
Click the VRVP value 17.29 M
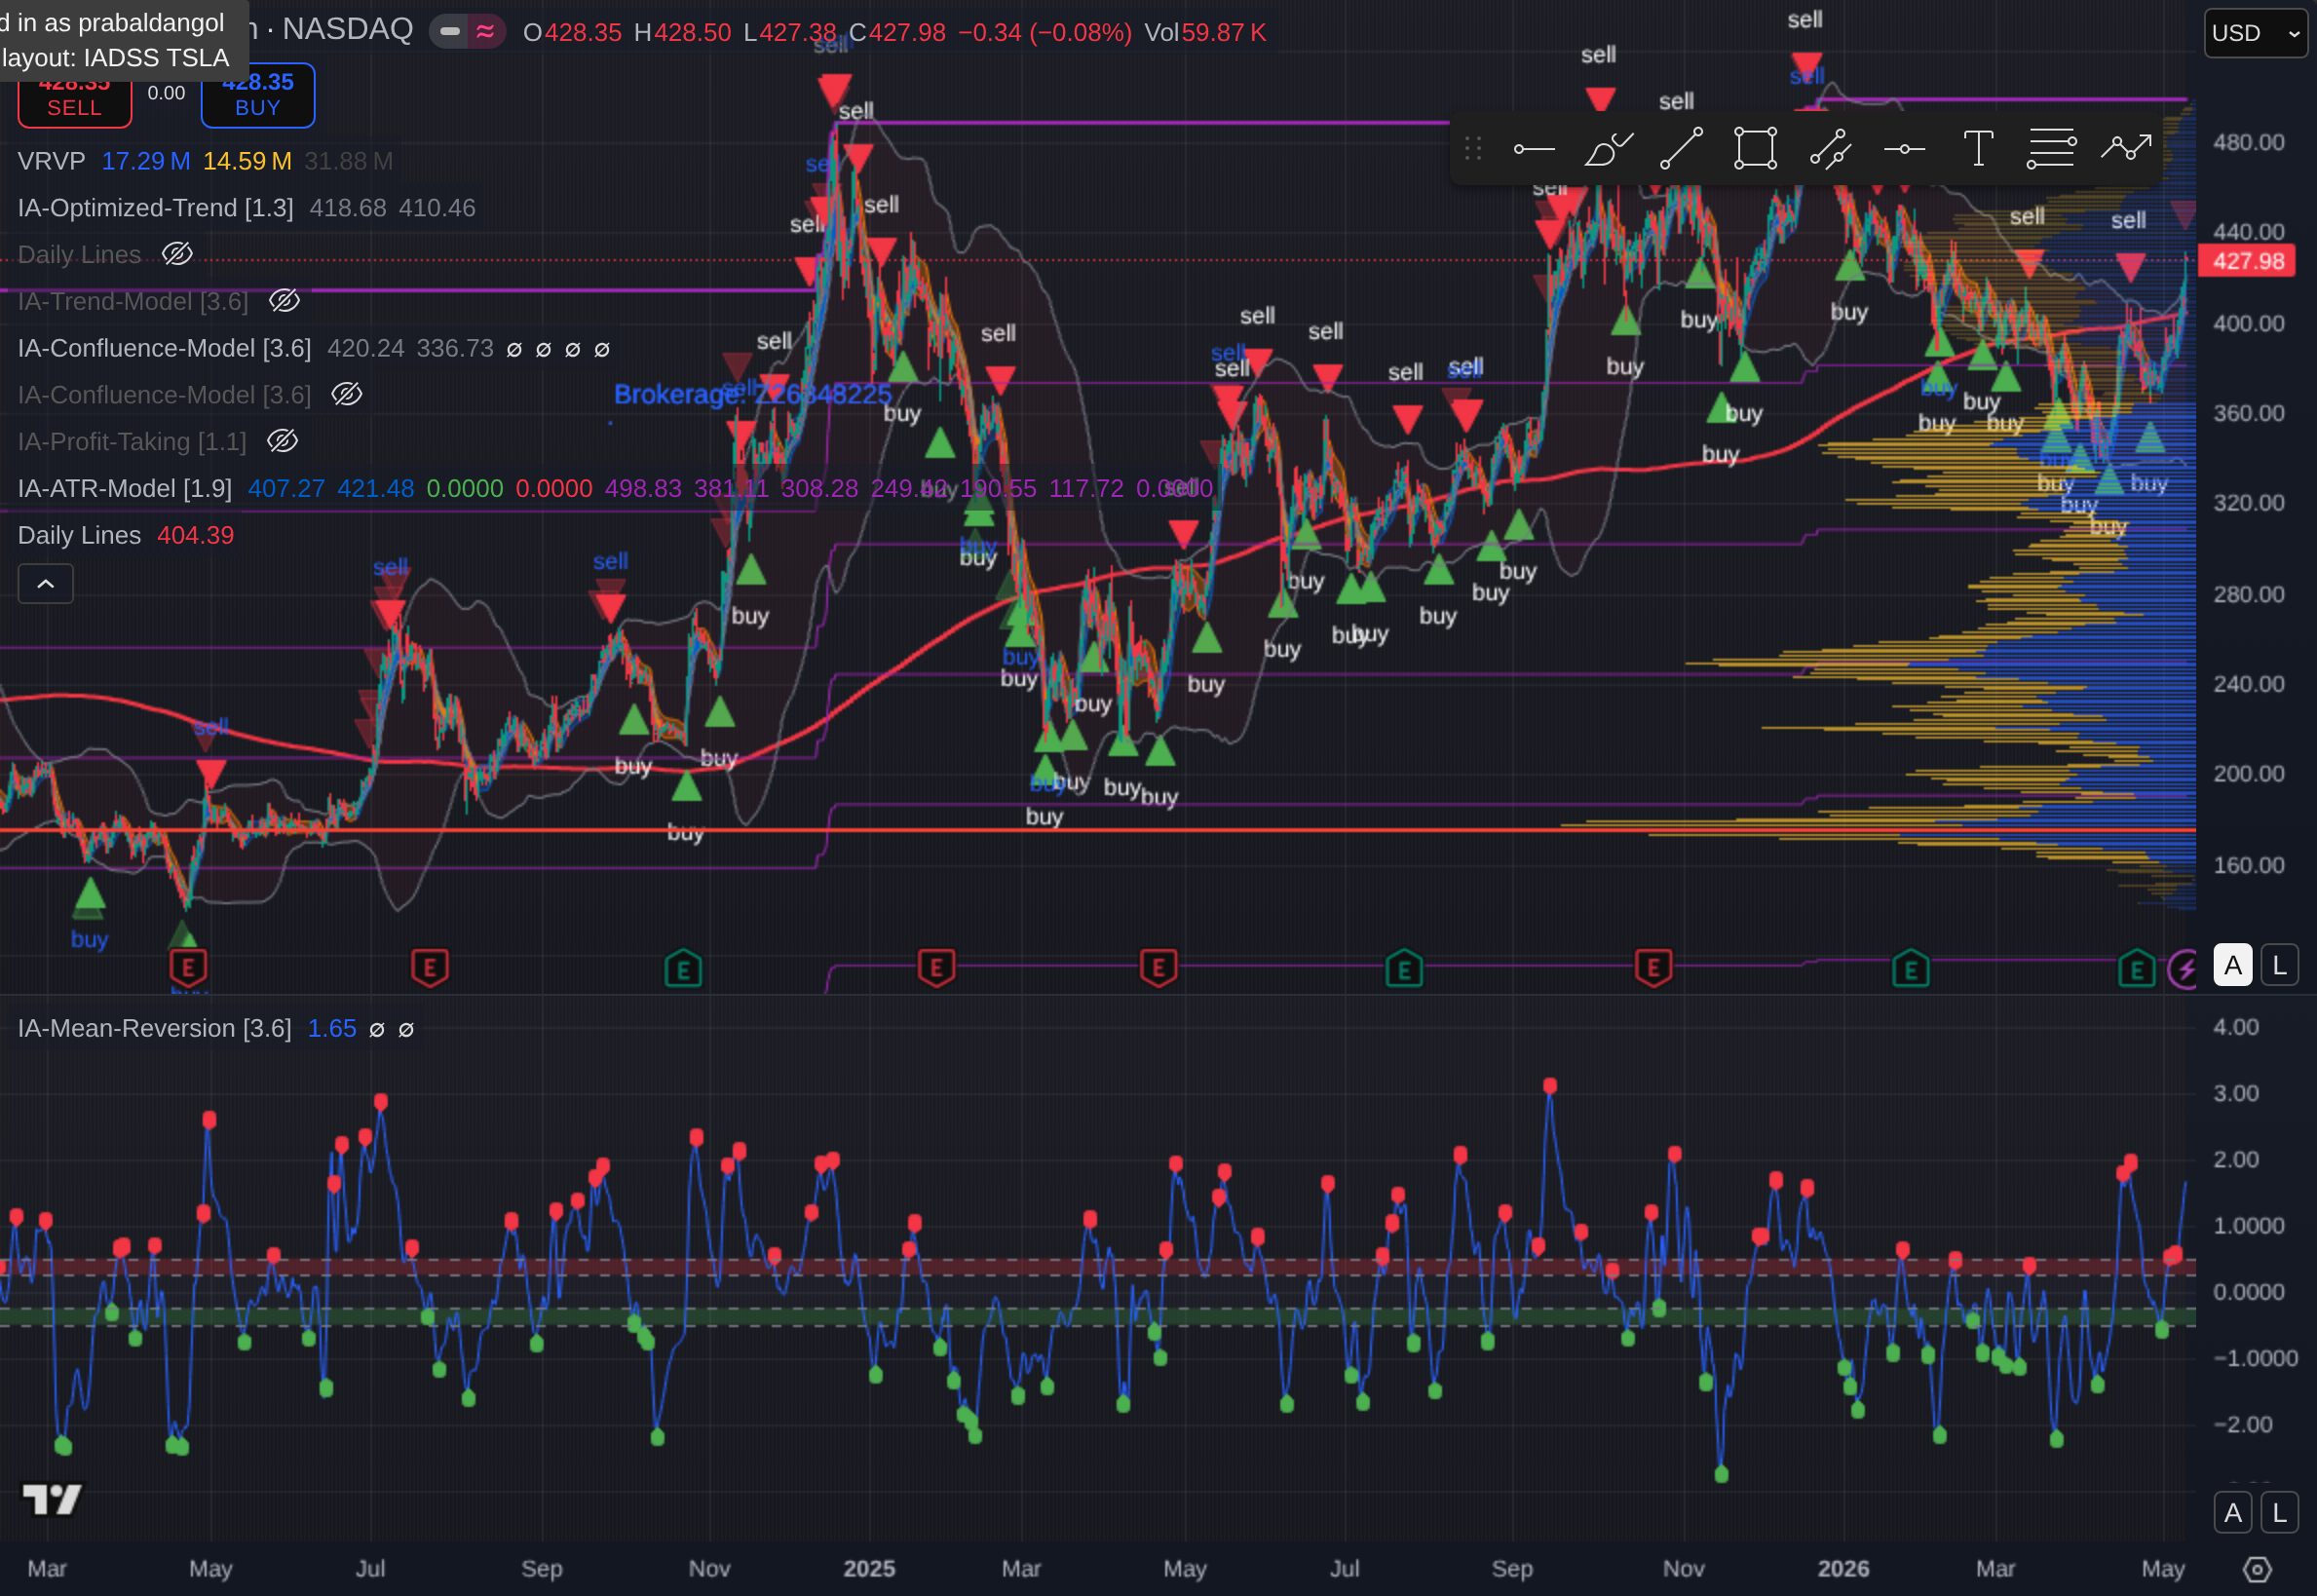(146, 161)
